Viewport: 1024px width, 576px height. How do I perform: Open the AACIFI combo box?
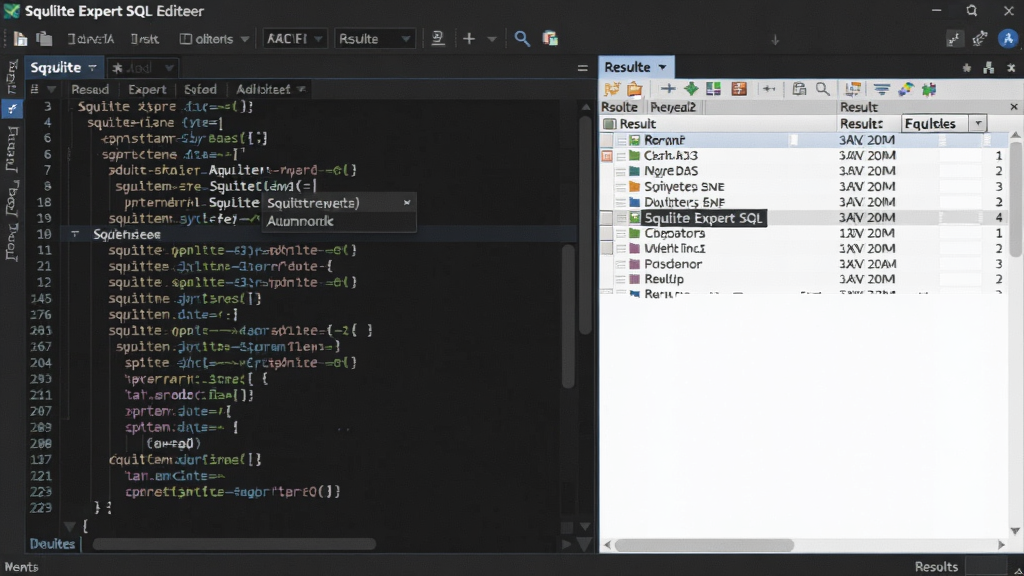(x=295, y=39)
